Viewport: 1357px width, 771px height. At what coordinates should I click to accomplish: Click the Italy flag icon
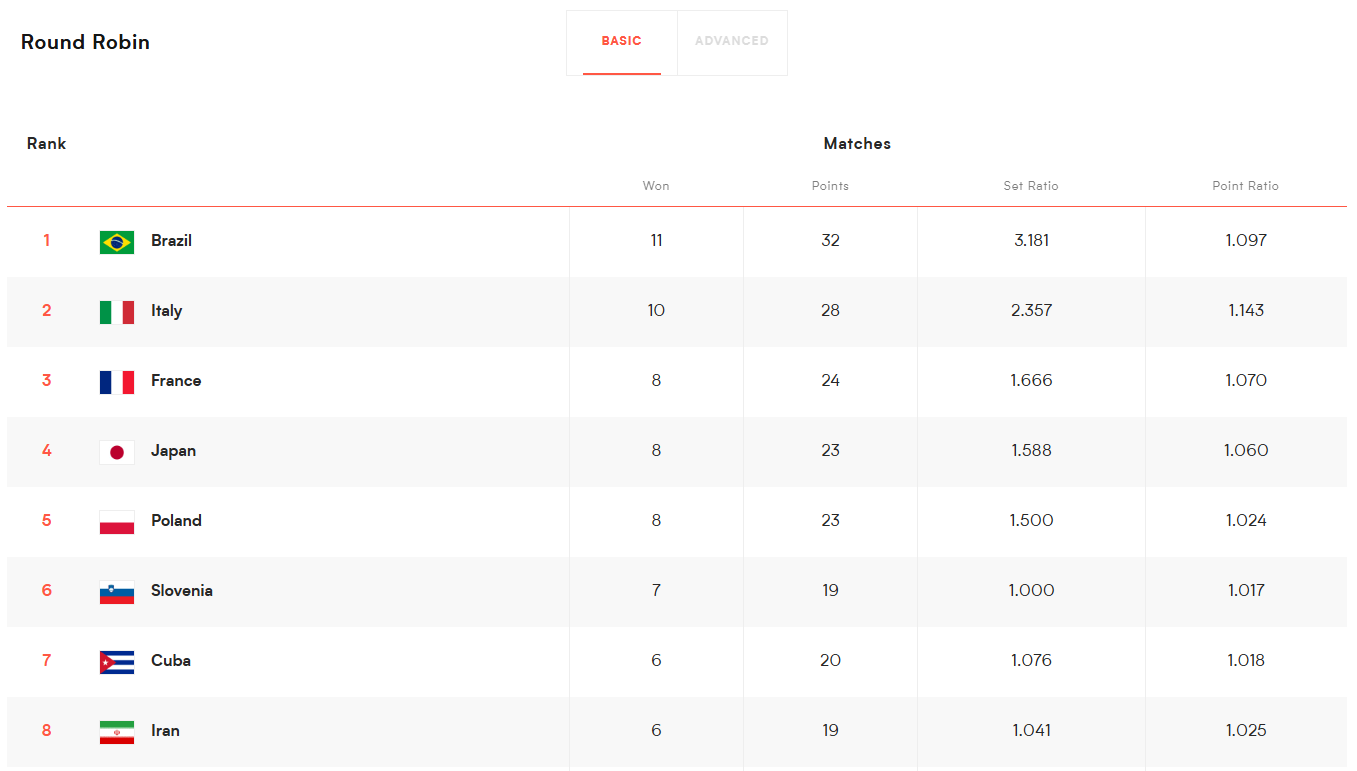pyautogui.click(x=117, y=312)
